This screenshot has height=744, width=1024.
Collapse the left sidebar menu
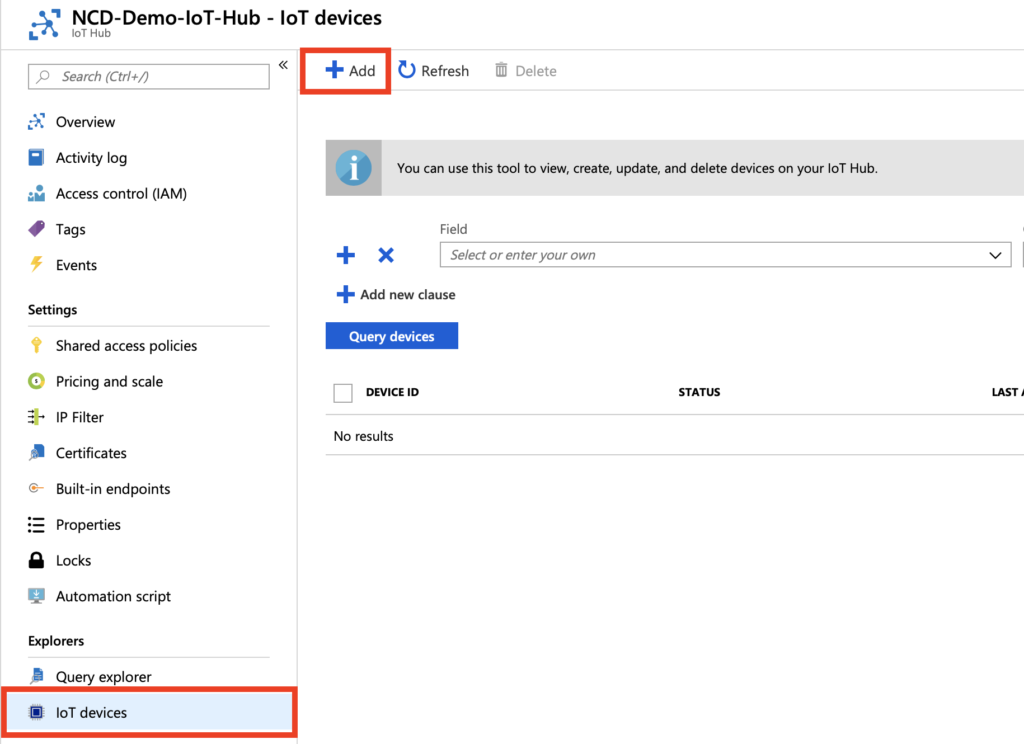[x=283, y=65]
